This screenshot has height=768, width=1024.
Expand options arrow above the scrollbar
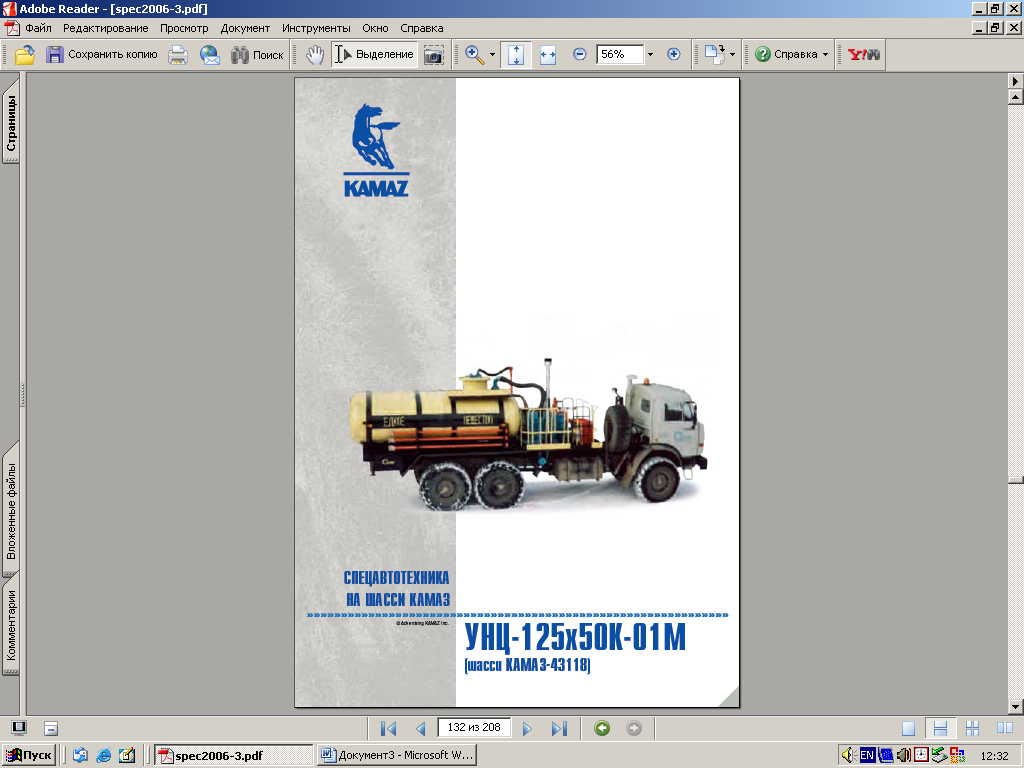pos(1016,81)
